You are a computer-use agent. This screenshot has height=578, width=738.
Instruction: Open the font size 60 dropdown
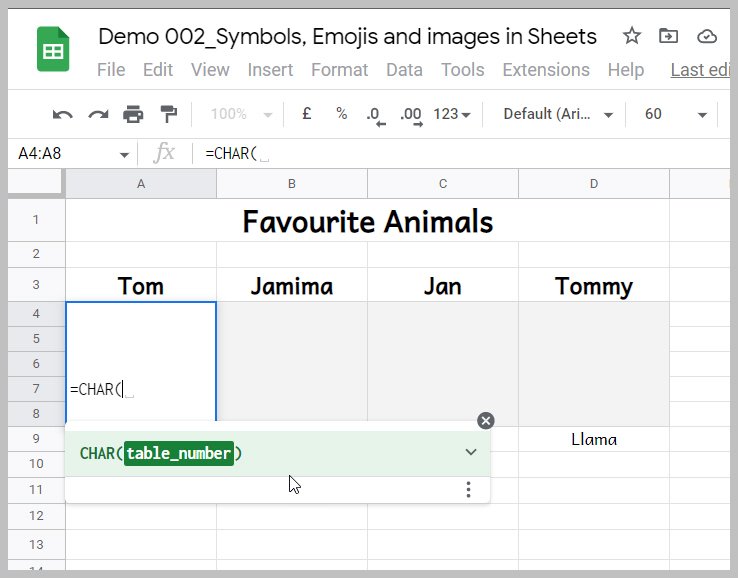click(676, 114)
